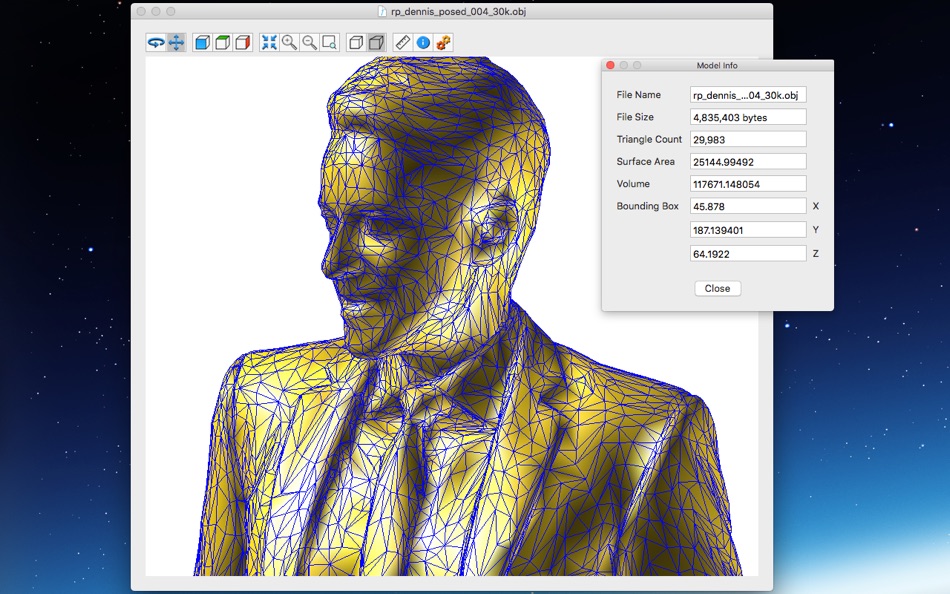This screenshot has height=594, width=950.
Task: Show model info via blue info icon
Action: coord(423,43)
